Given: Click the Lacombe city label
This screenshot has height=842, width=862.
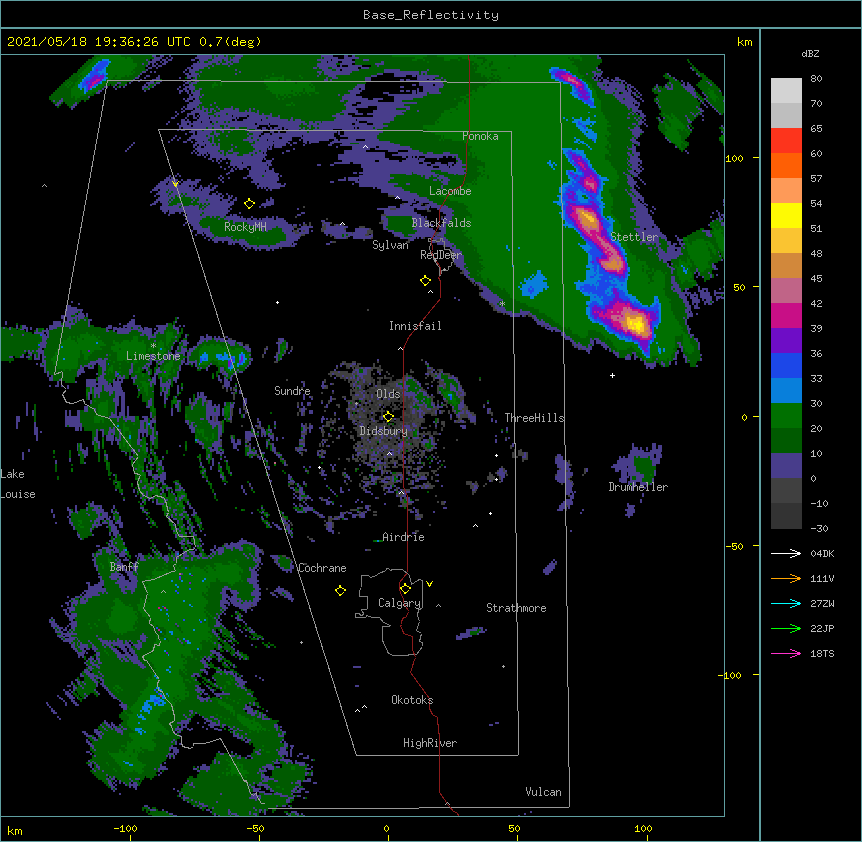Looking at the screenshot, I should point(450,191).
